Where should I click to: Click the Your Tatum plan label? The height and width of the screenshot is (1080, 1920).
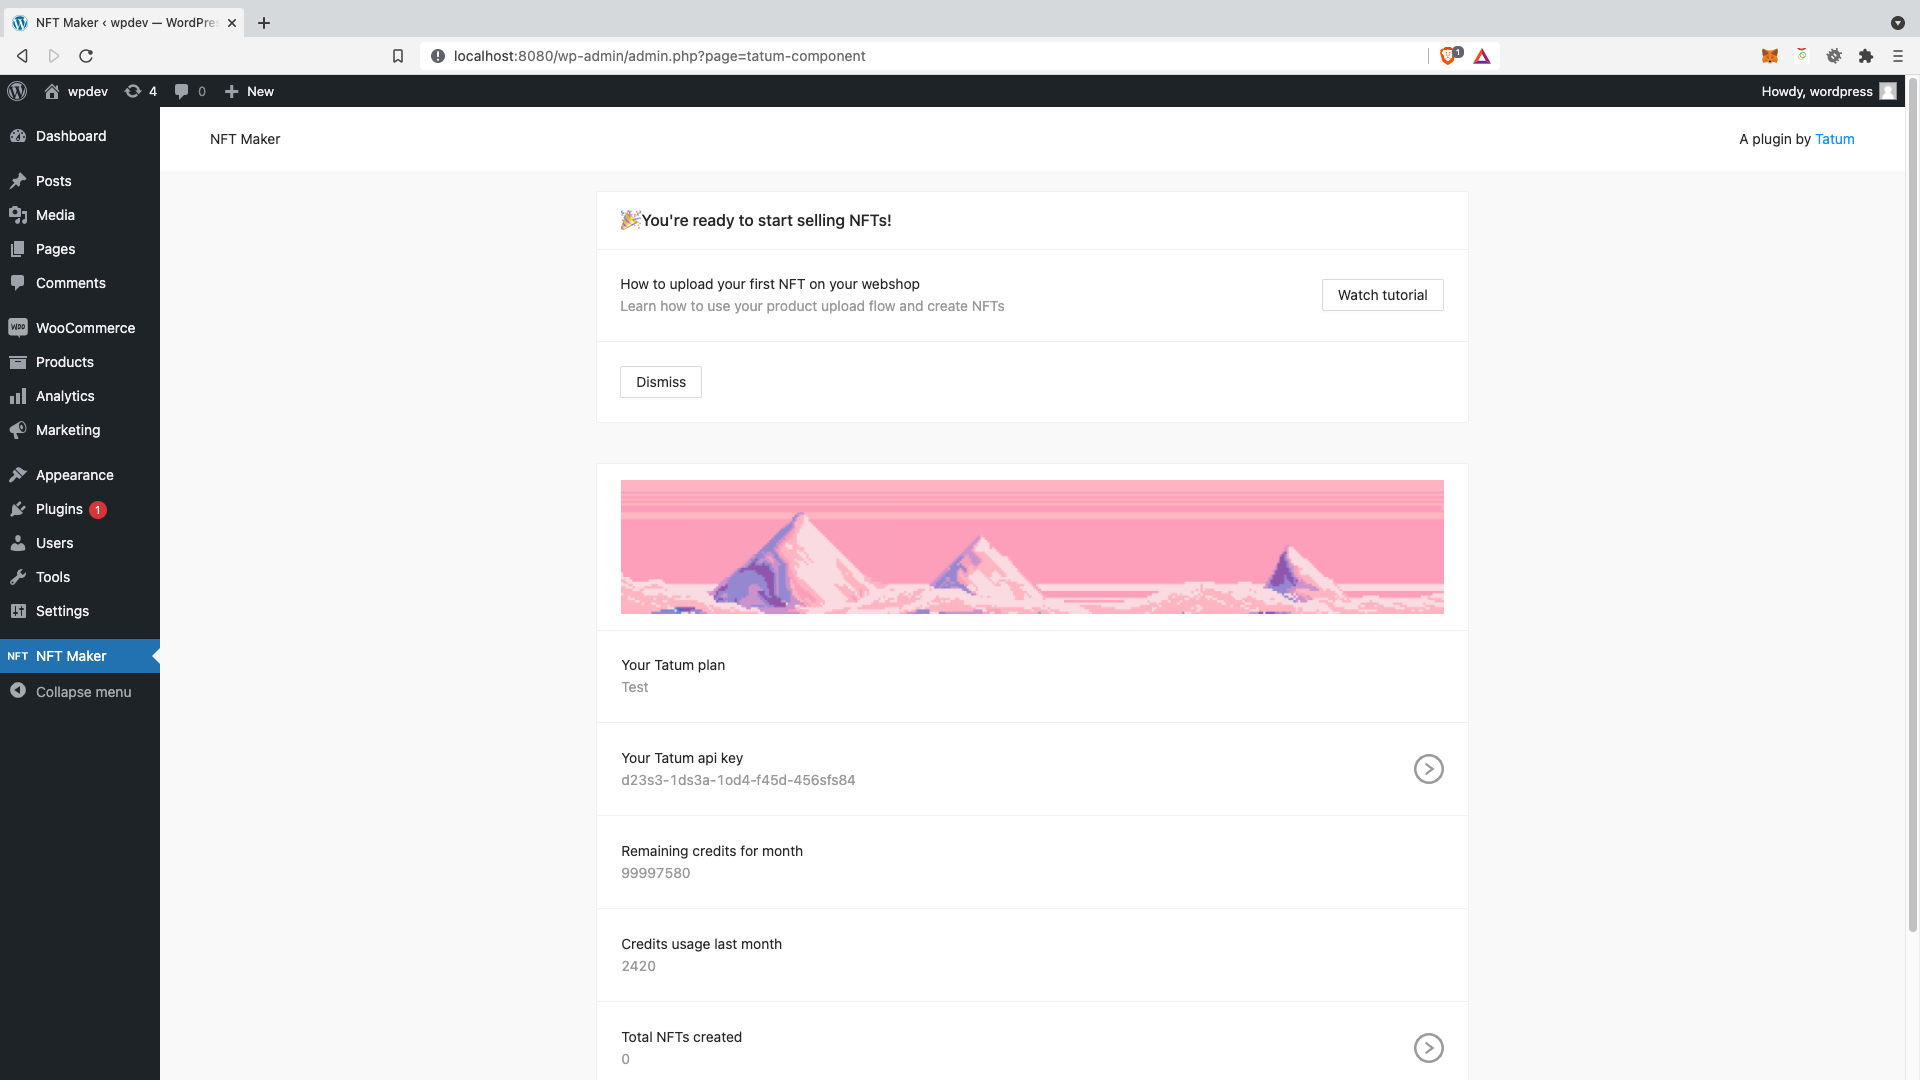click(x=673, y=665)
